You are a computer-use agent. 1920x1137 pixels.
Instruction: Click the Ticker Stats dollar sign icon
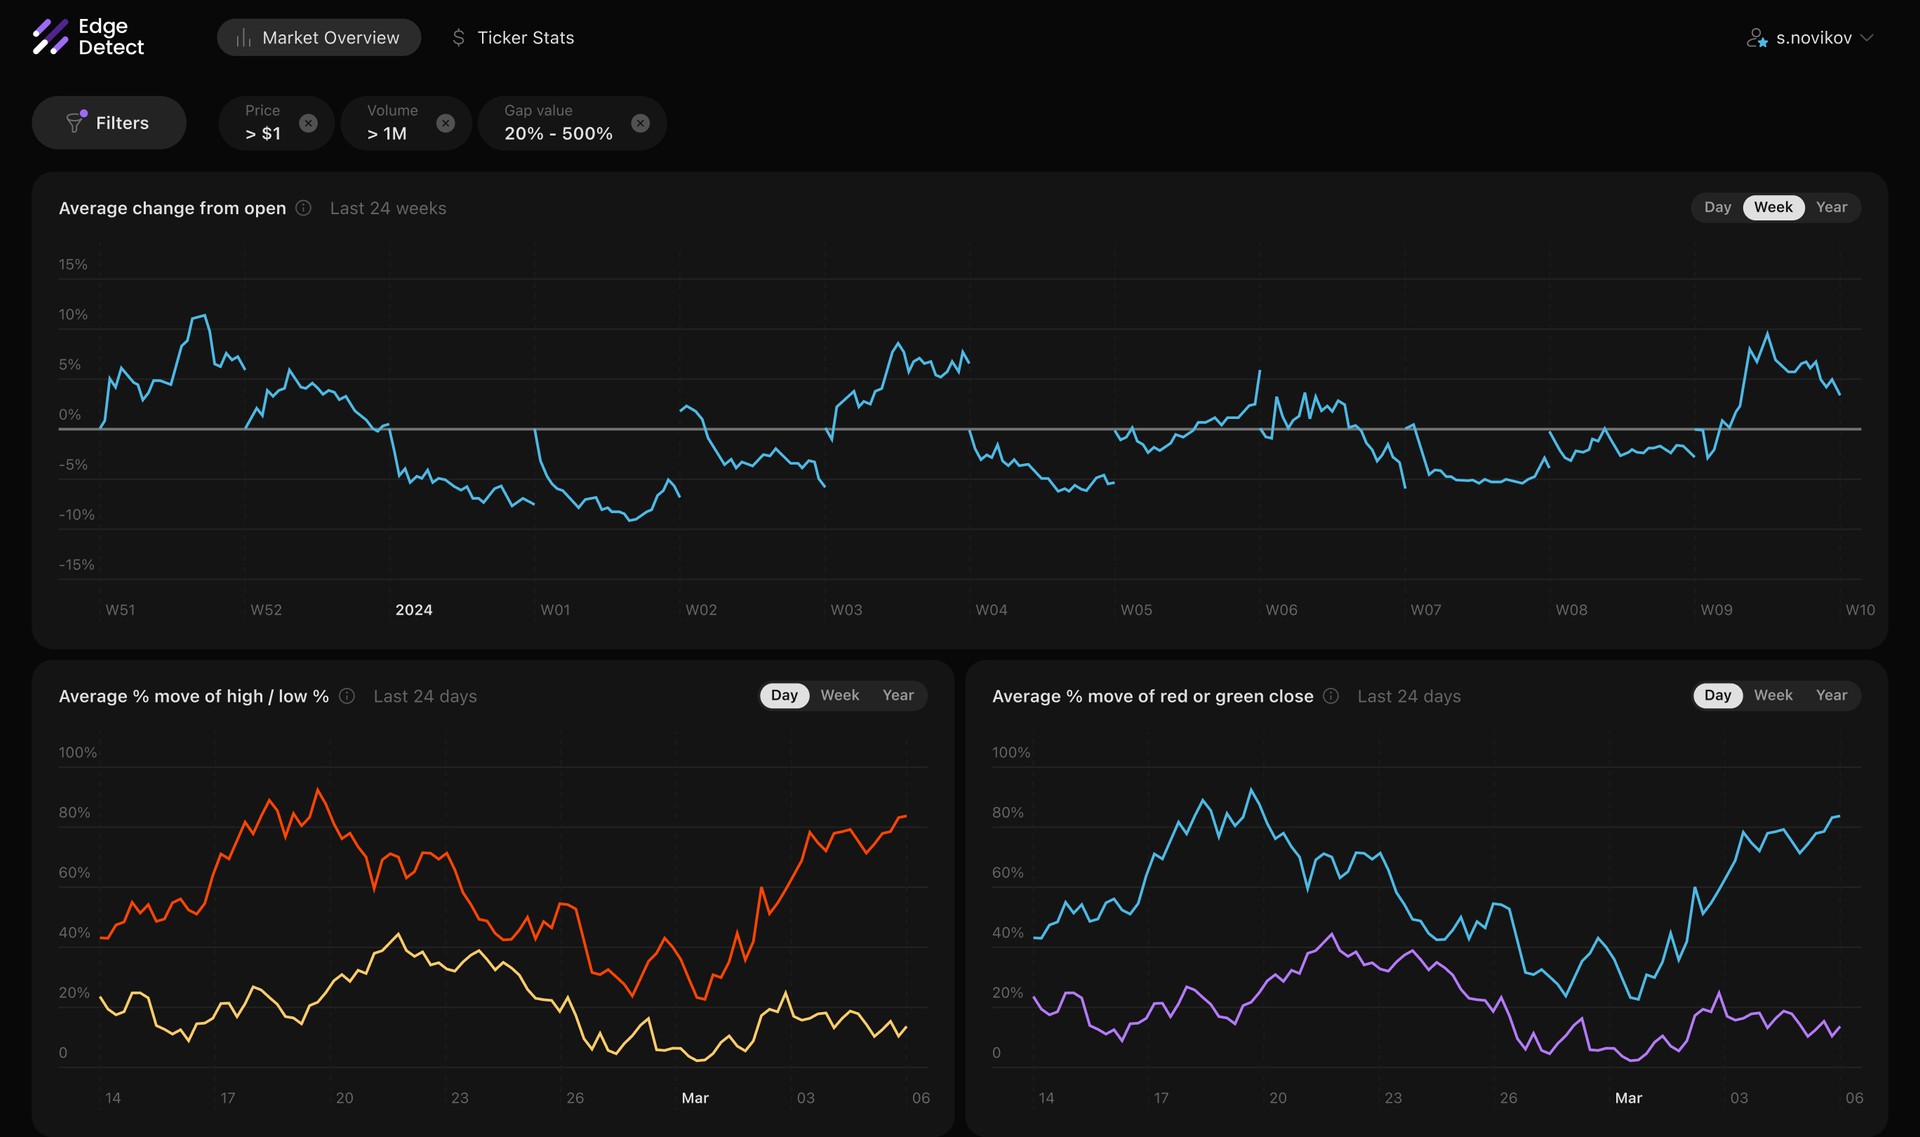pyautogui.click(x=459, y=37)
